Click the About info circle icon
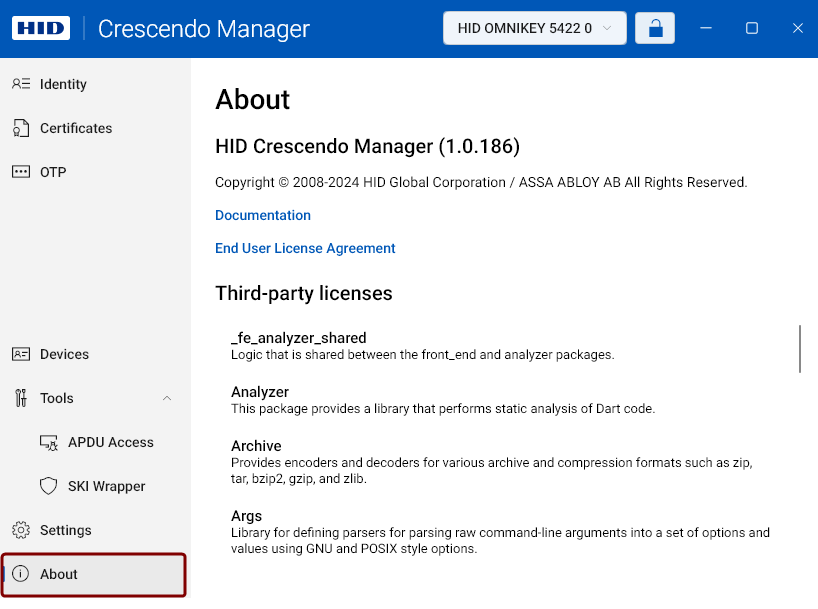The image size is (818, 609). click(x=20, y=574)
